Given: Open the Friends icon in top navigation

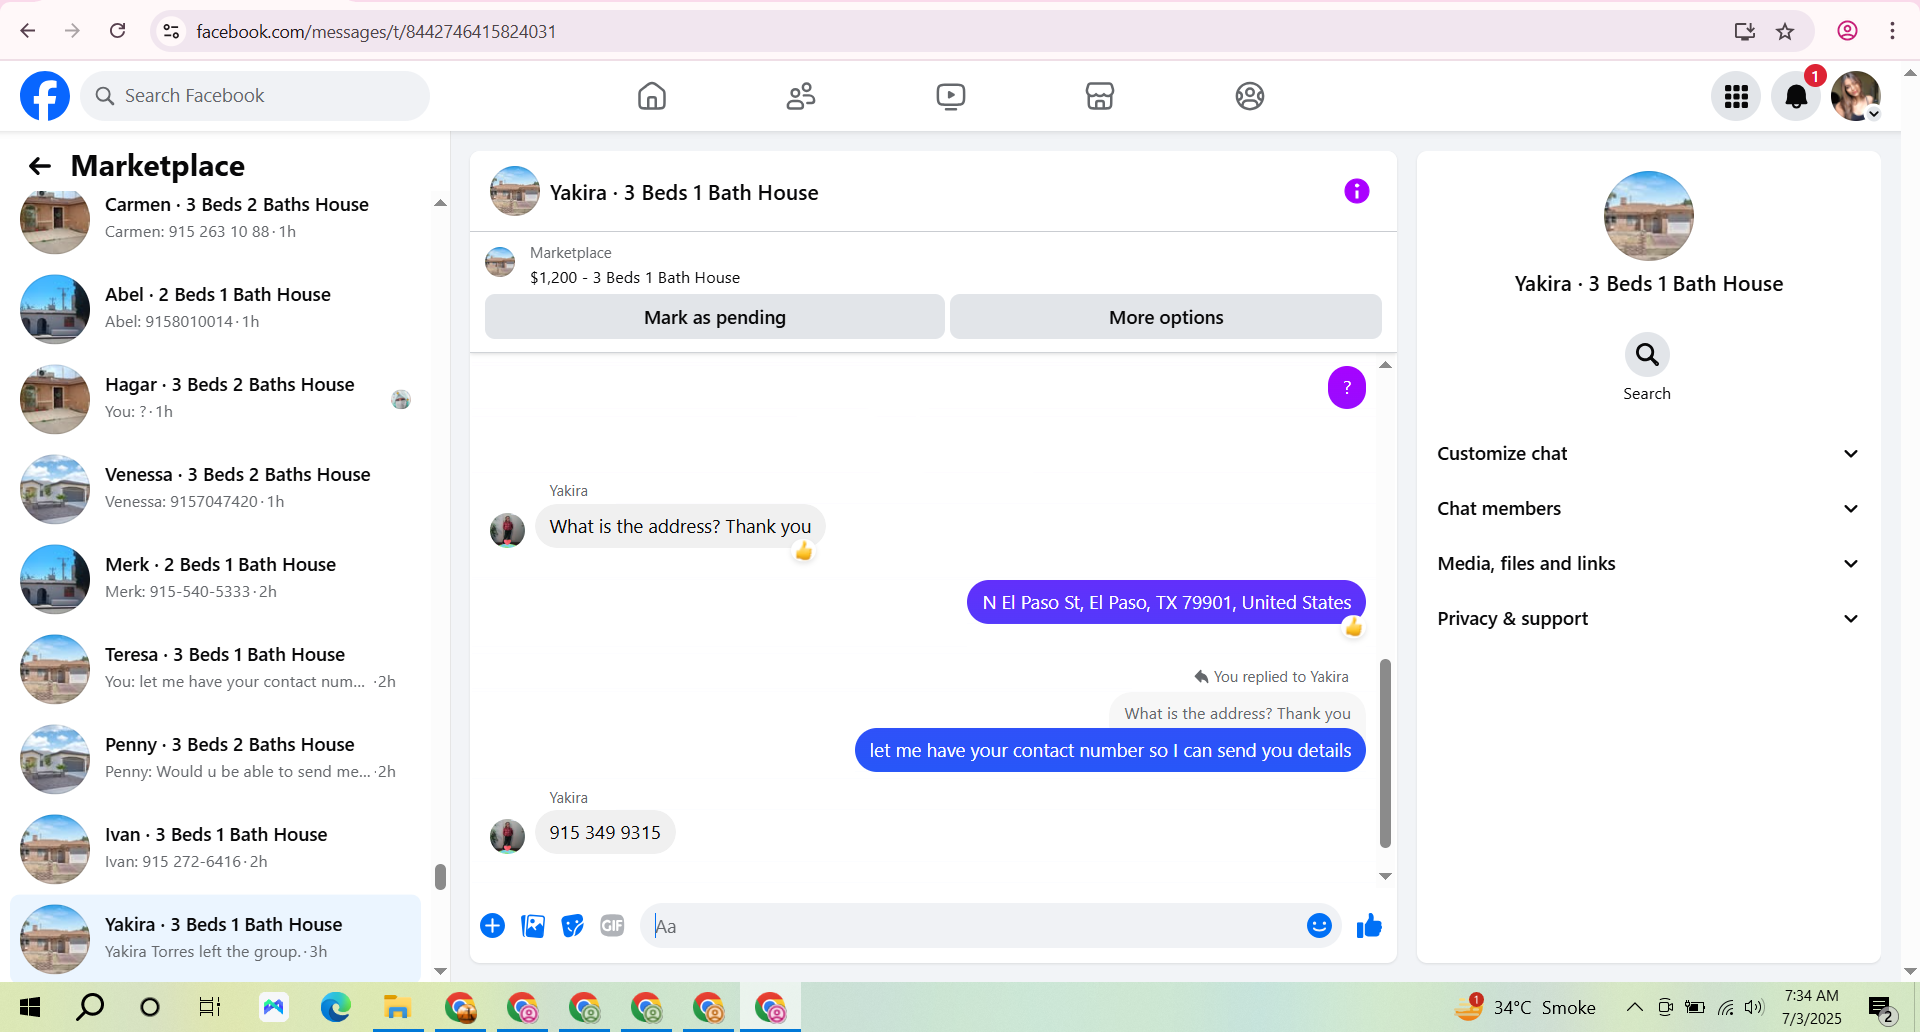Looking at the screenshot, I should coord(801,96).
